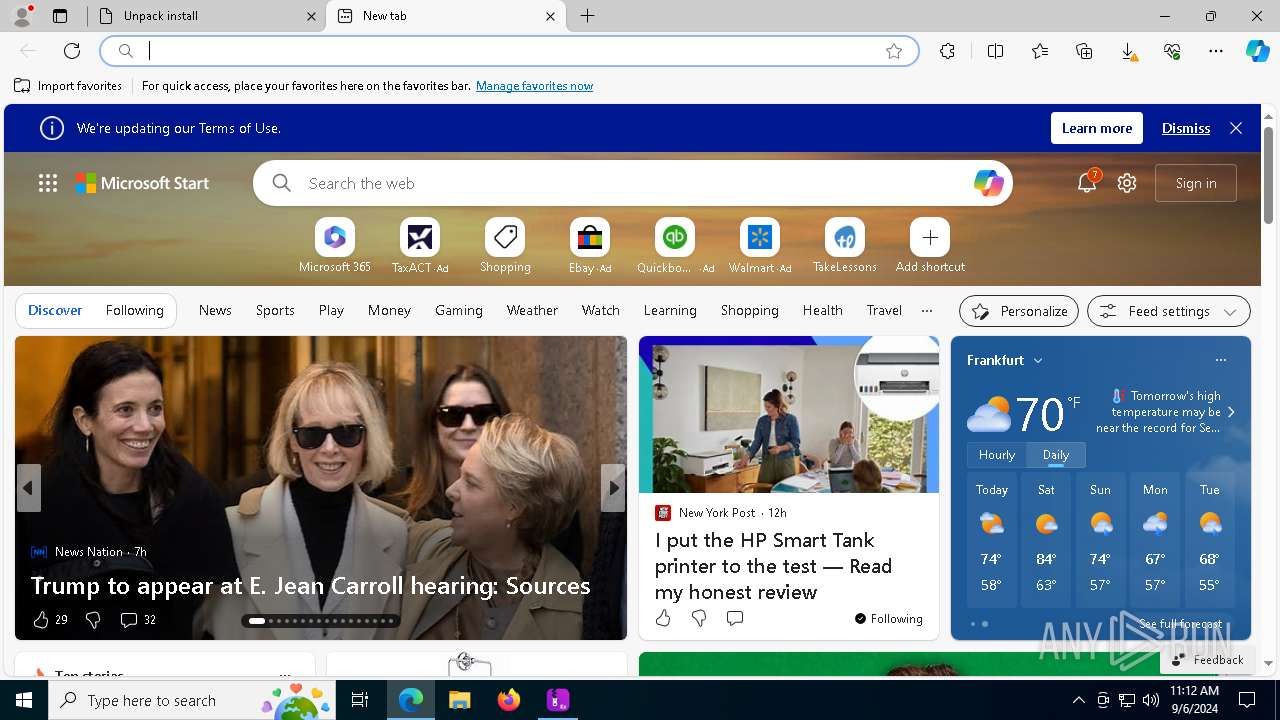1280x720 pixels.
Task: Open the Collections icon
Action: coord(1084,51)
